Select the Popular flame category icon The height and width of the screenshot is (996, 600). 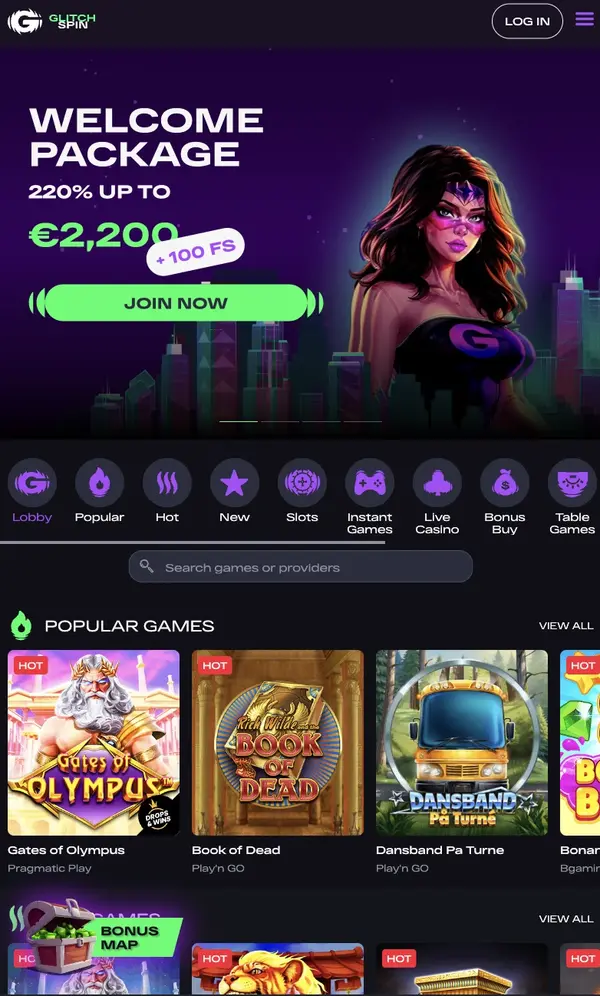tap(100, 483)
